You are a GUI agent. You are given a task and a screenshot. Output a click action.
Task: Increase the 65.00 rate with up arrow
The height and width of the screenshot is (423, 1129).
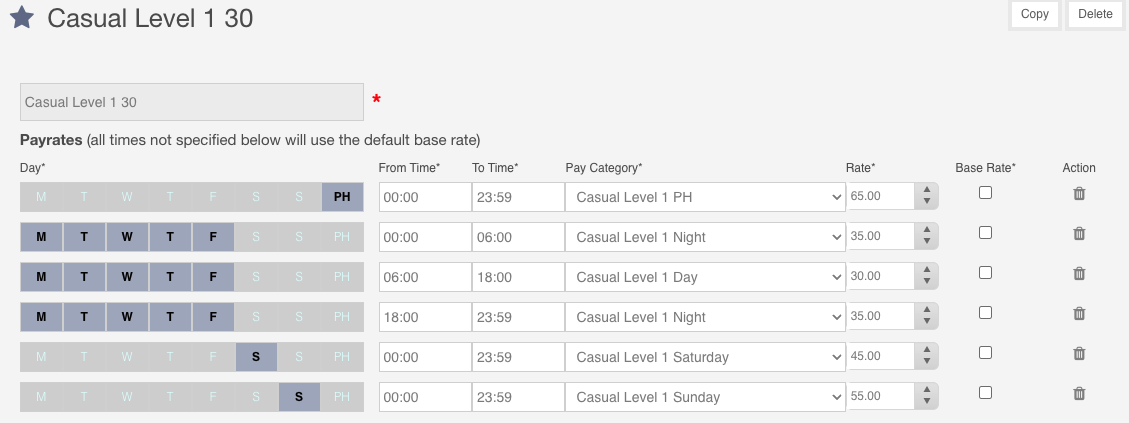[927, 190]
